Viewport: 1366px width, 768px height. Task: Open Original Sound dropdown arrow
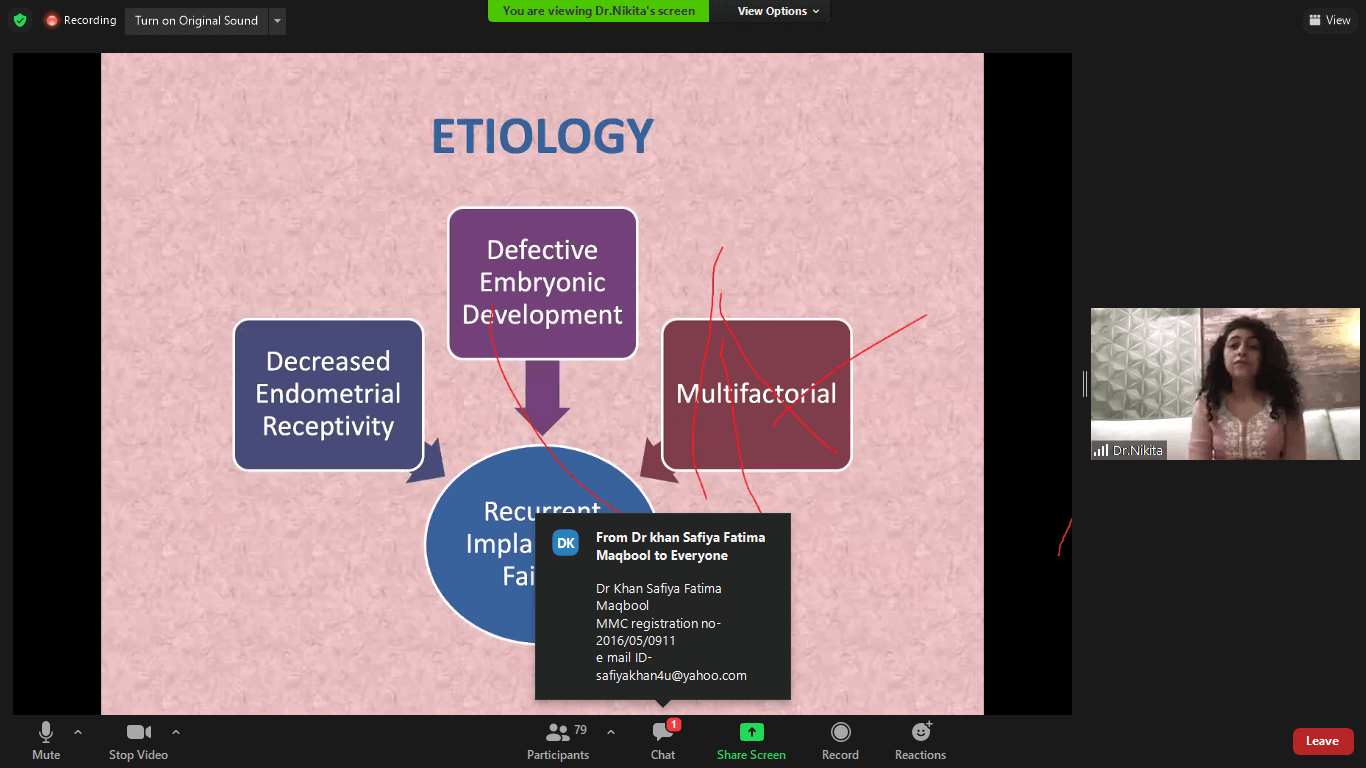(277, 21)
